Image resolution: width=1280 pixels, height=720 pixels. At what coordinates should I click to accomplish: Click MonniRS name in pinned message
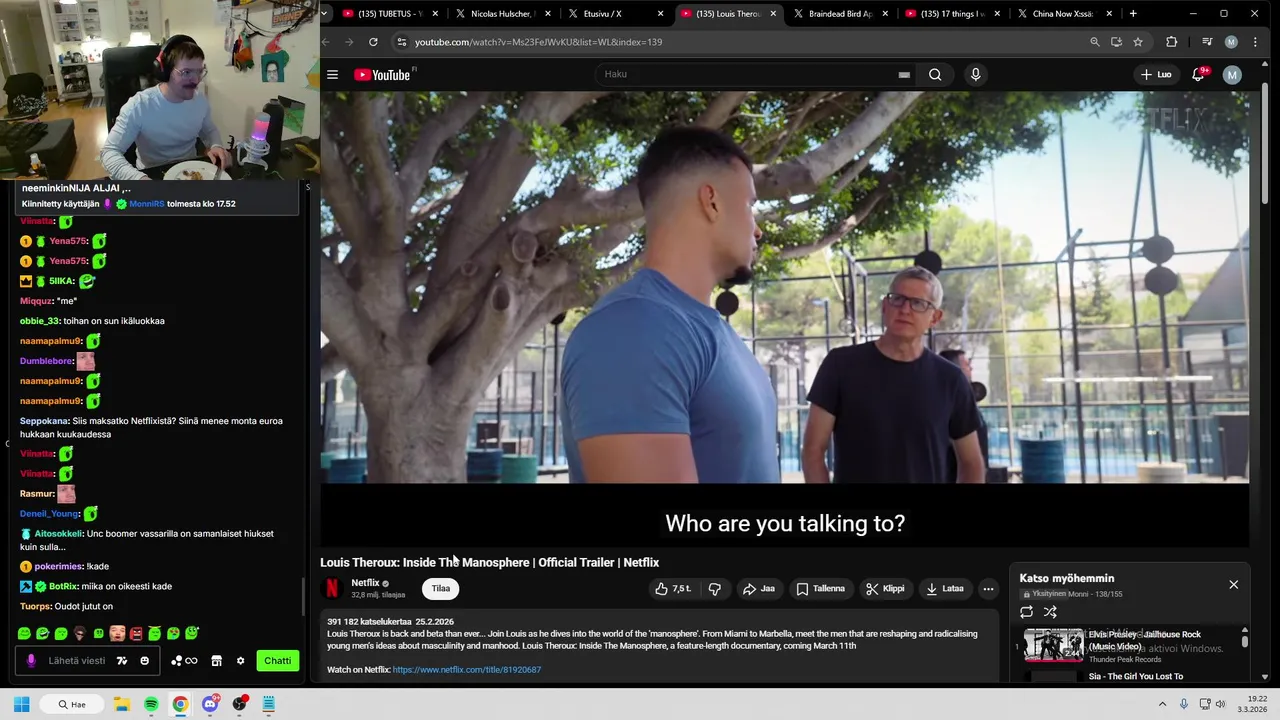(x=146, y=204)
